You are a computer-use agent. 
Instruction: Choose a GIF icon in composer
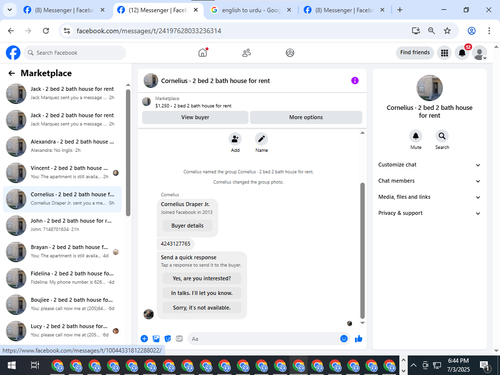[x=179, y=339]
